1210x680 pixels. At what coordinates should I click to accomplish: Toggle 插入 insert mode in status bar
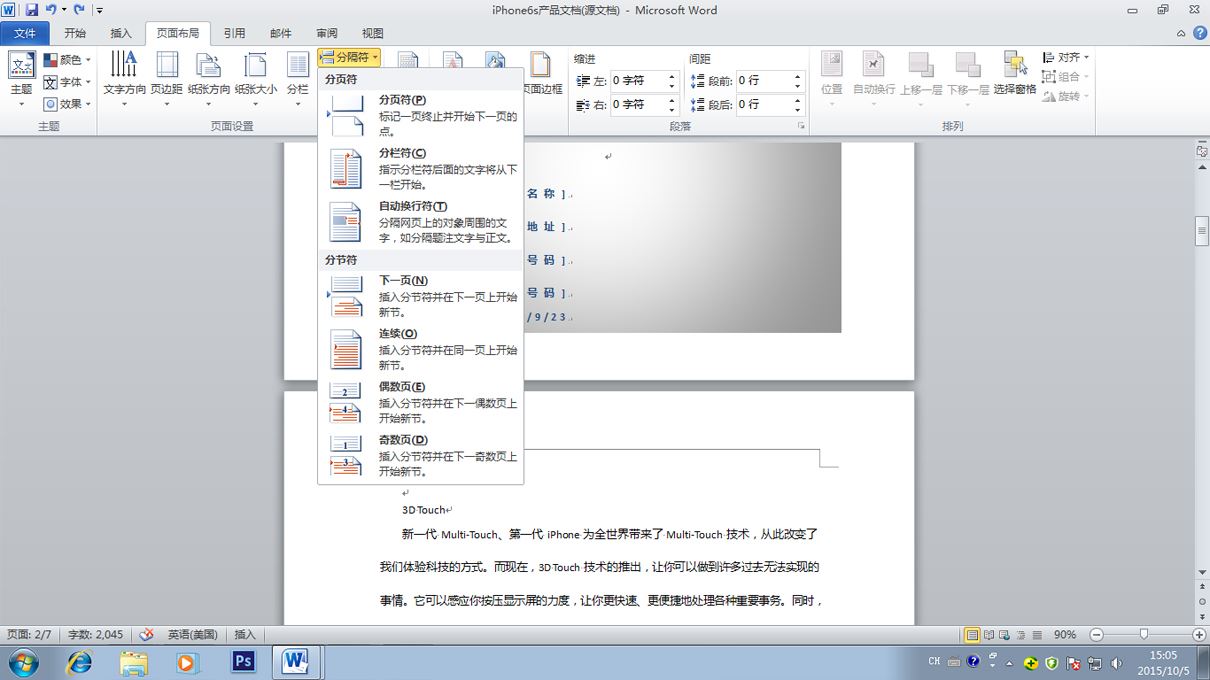click(x=245, y=634)
